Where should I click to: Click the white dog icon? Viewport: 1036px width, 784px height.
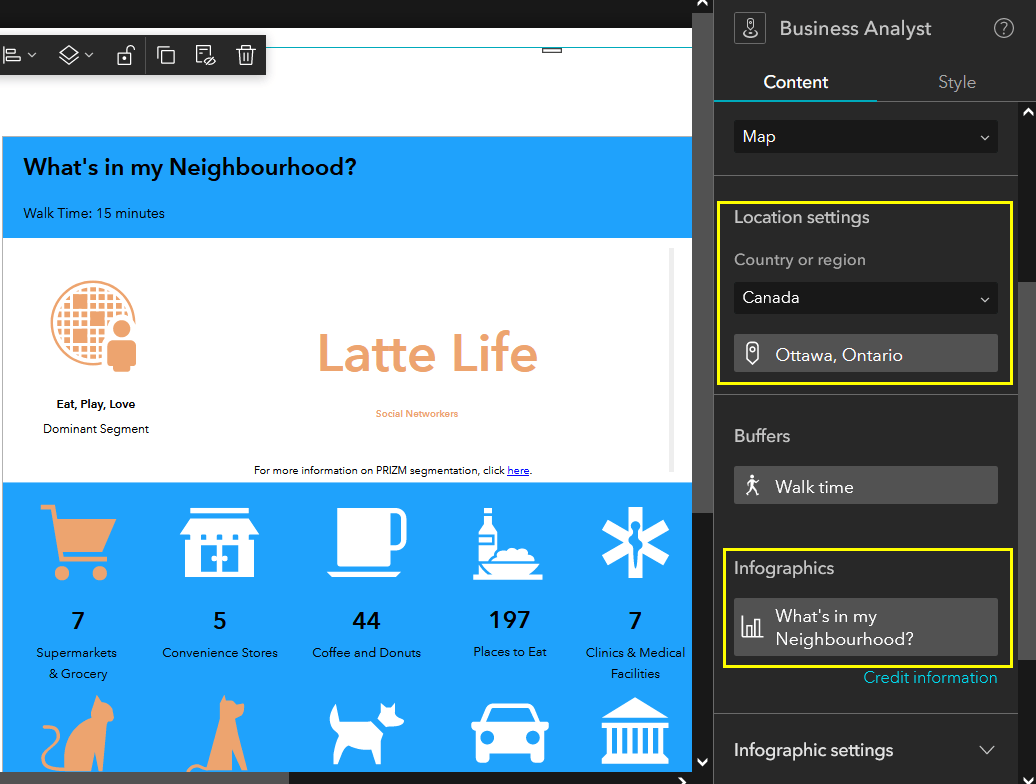[x=366, y=733]
